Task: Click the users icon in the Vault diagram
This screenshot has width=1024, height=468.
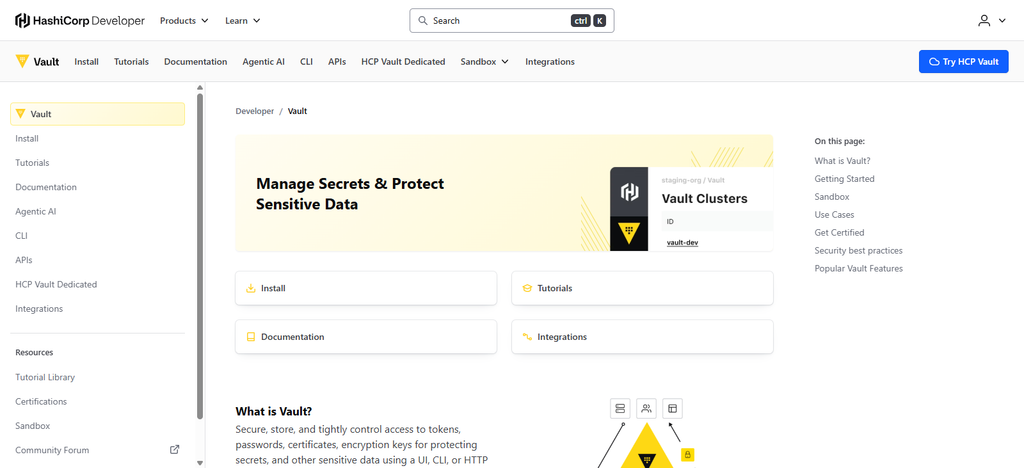Action: point(647,409)
